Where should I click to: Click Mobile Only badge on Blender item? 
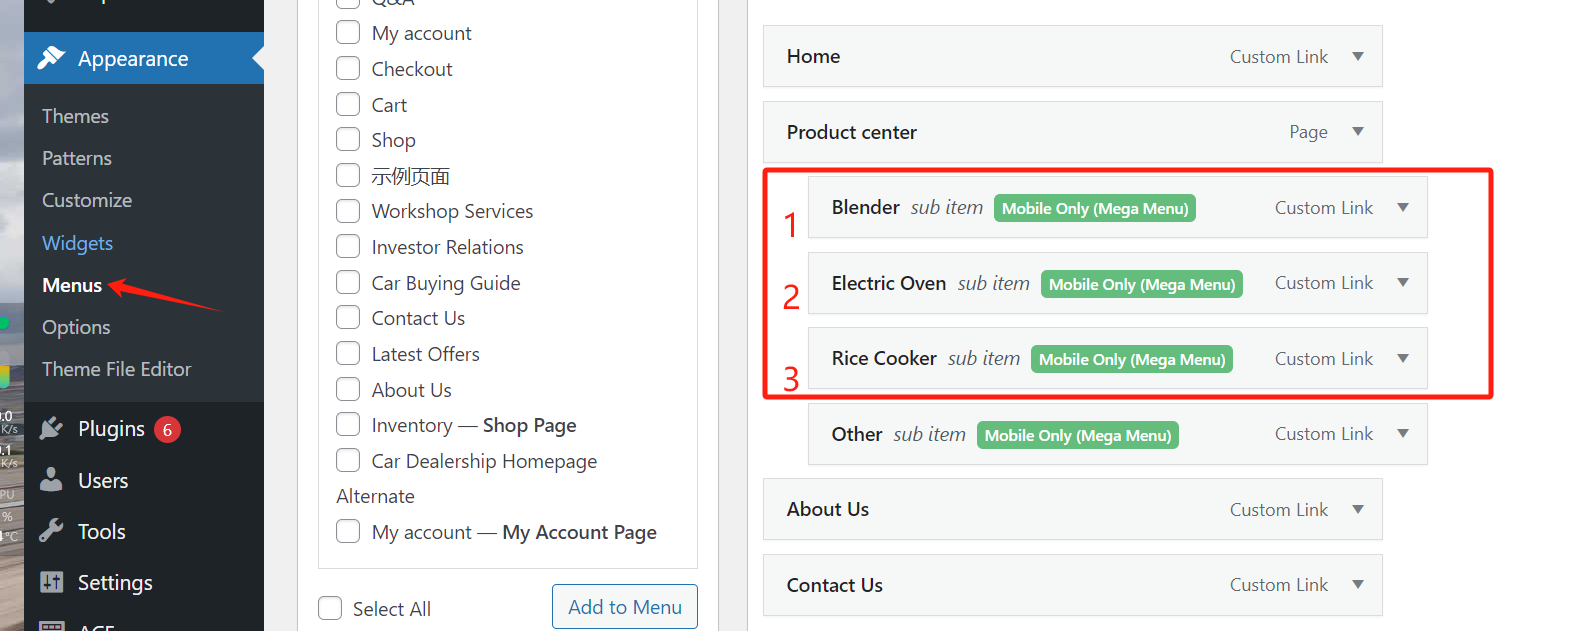click(1095, 208)
